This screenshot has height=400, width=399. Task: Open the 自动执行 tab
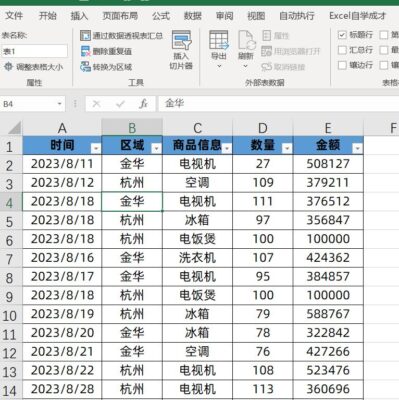[297, 16]
